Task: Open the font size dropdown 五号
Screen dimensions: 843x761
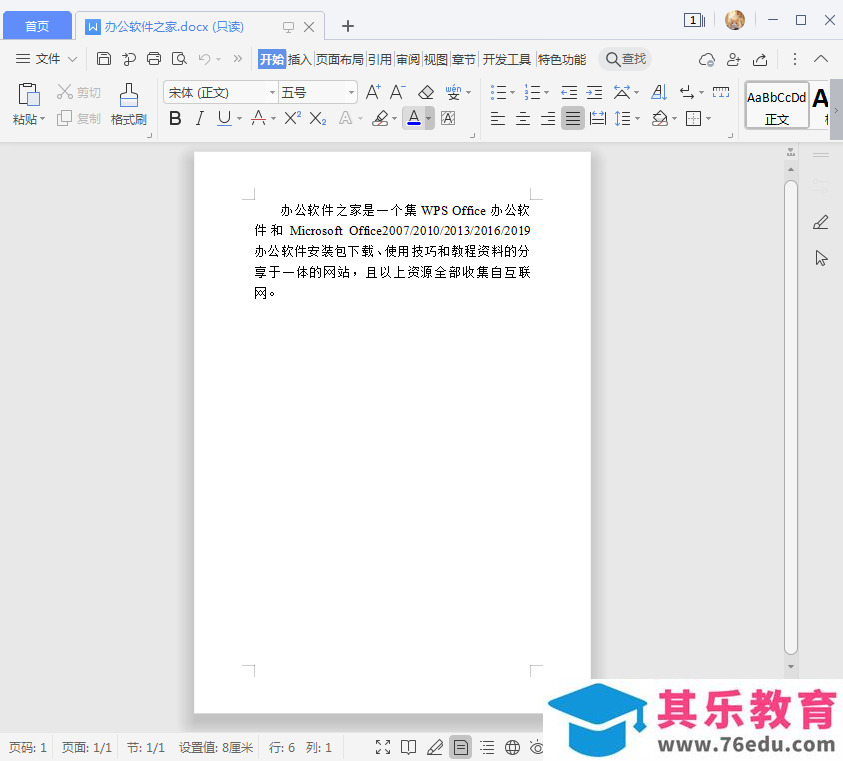Action: click(x=351, y=93)
